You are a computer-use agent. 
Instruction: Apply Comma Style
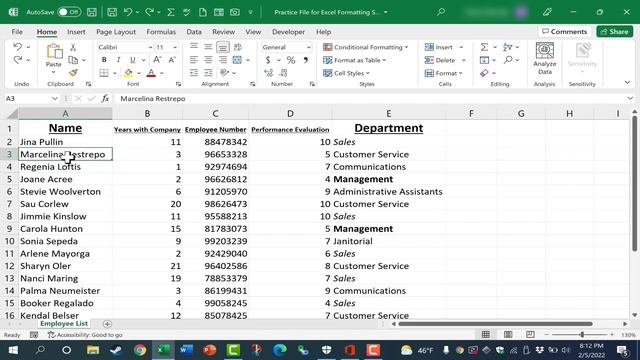pyautogui.click(x=306, y=60)
